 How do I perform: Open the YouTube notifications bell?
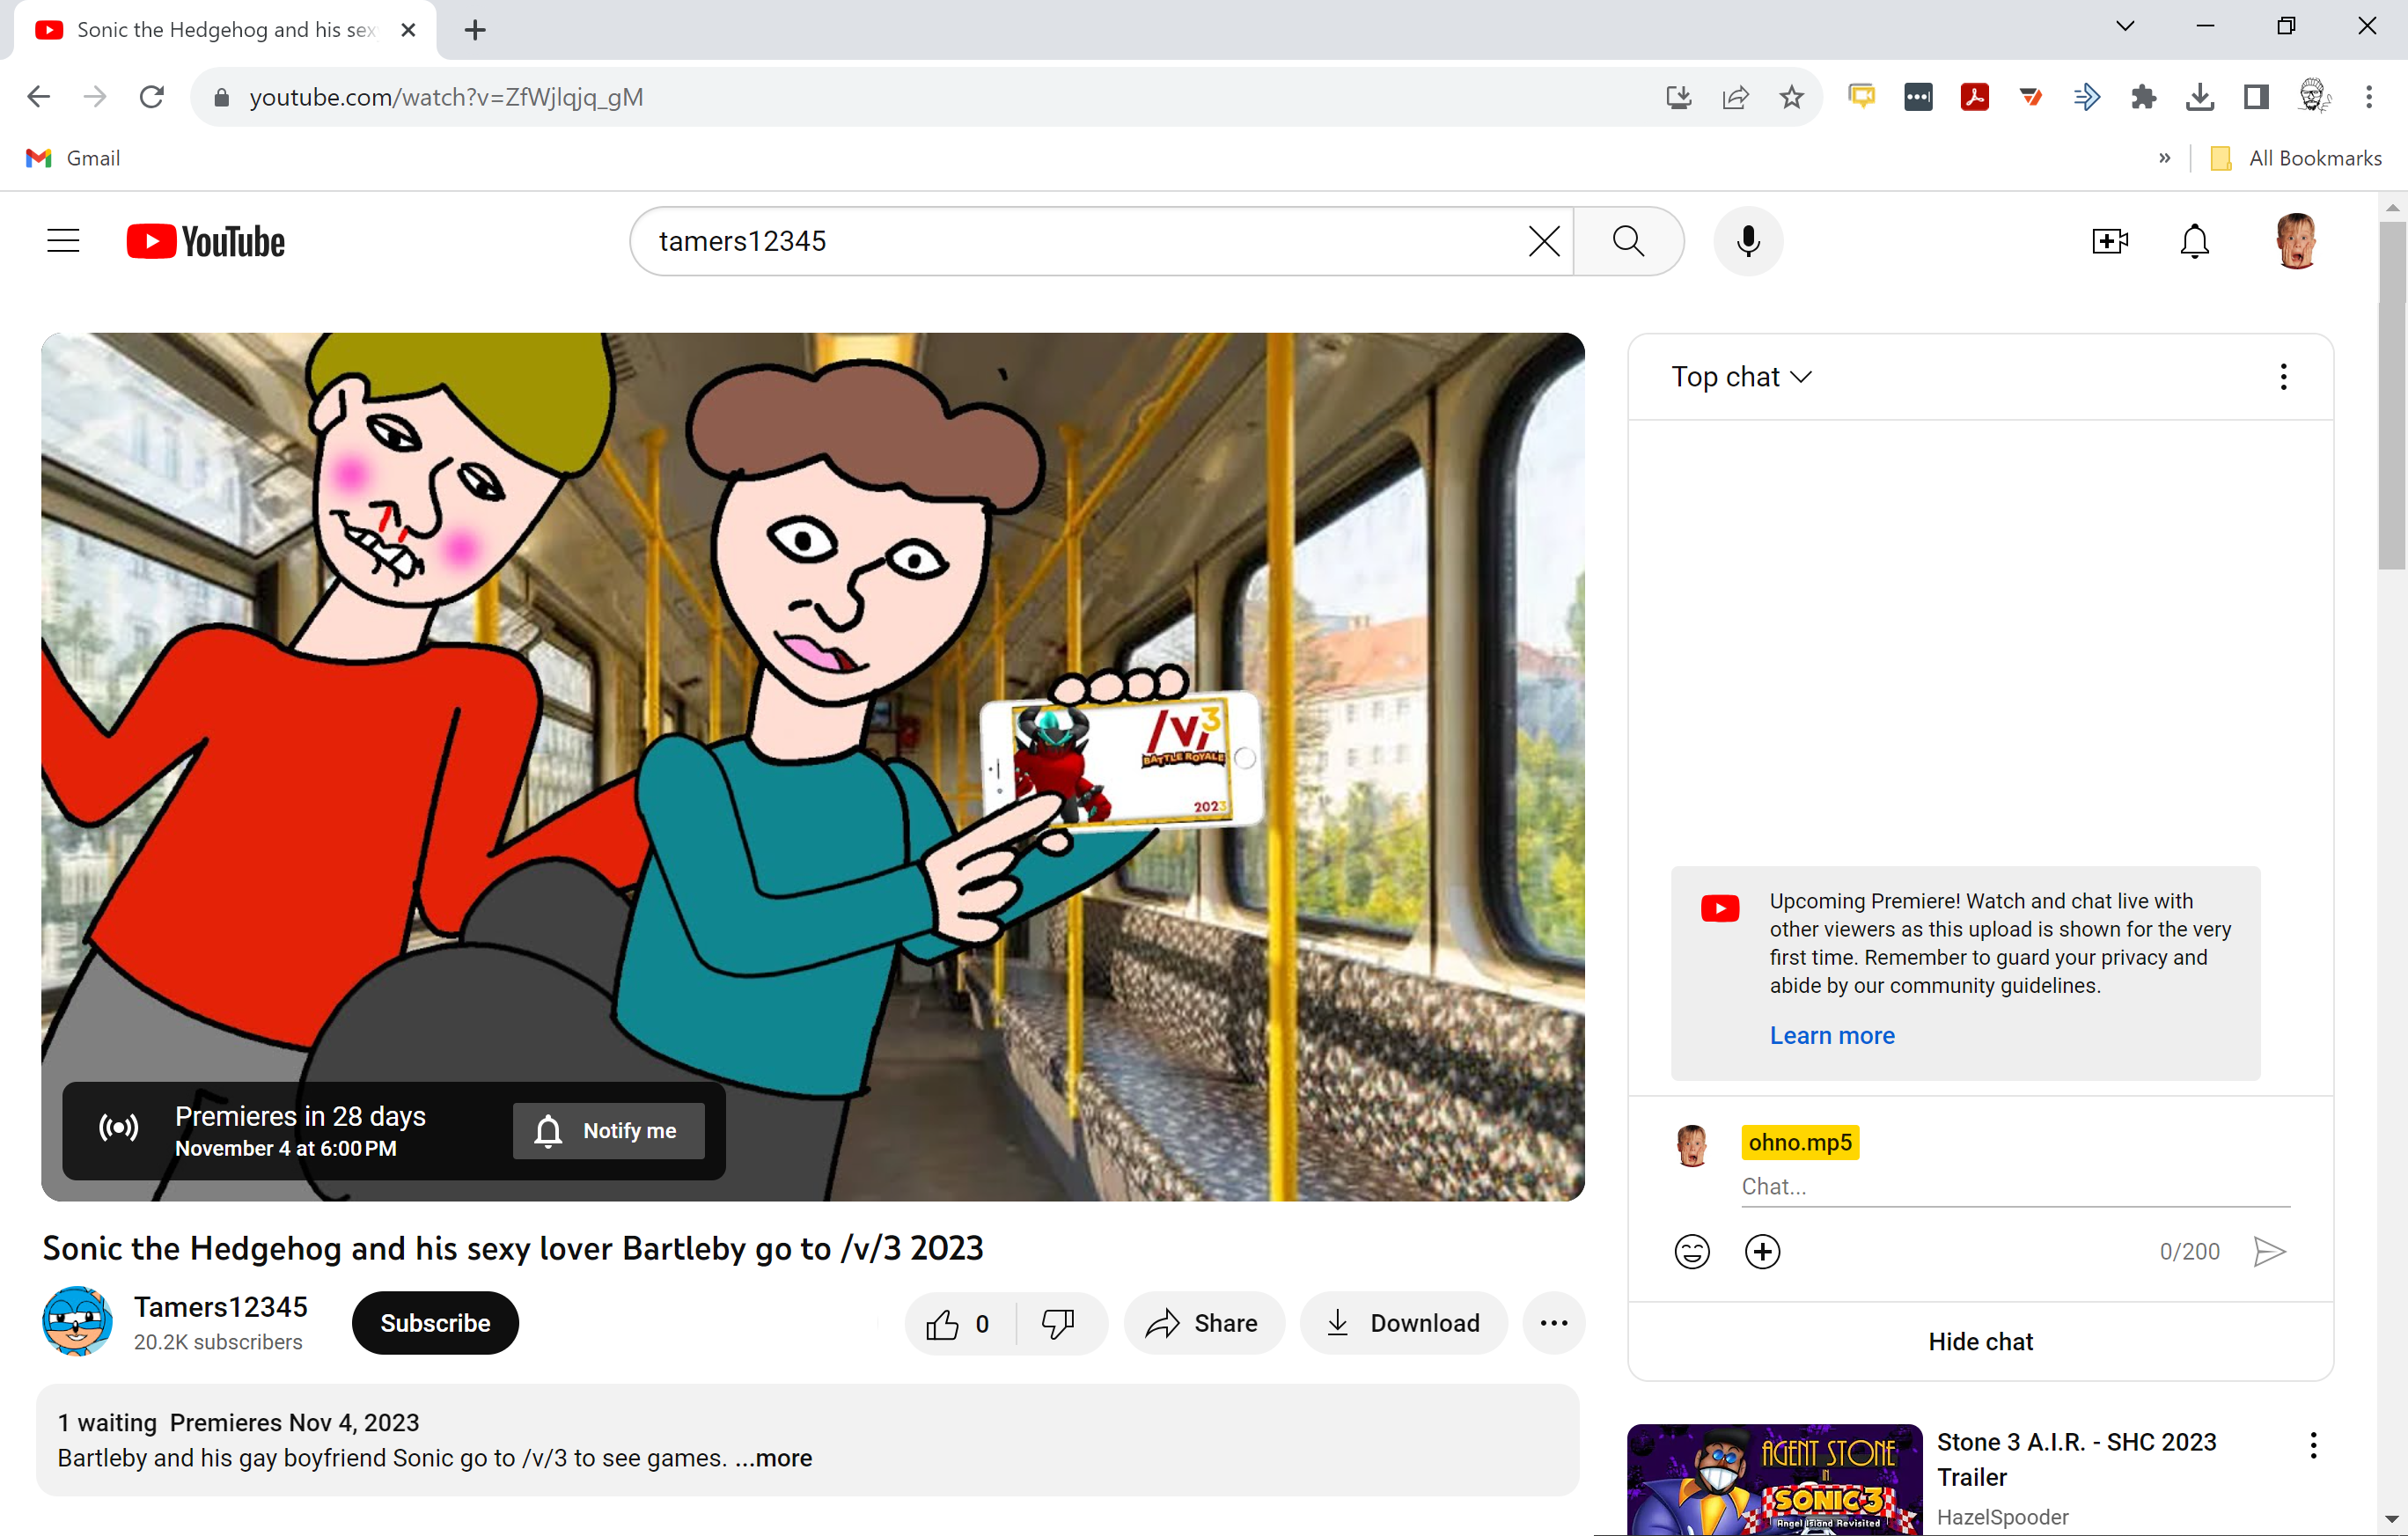(2194, 241)
